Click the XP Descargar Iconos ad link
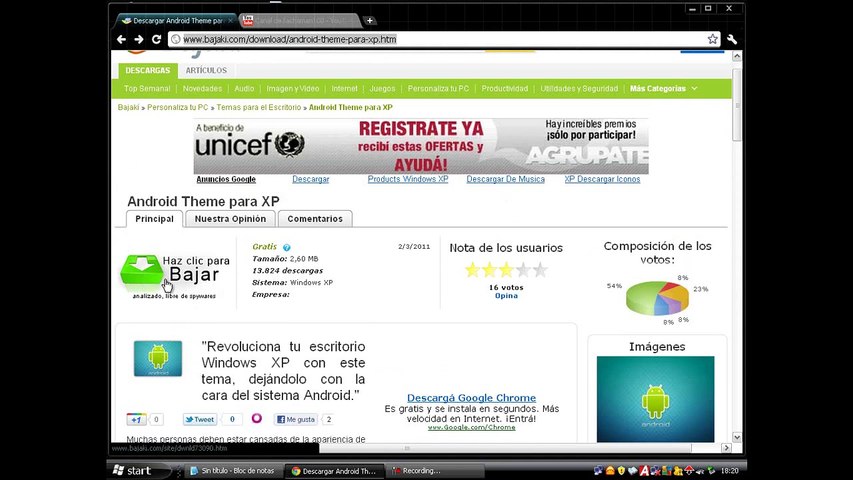The width and height of the screenshot is (853, 480). pos(602,179)
